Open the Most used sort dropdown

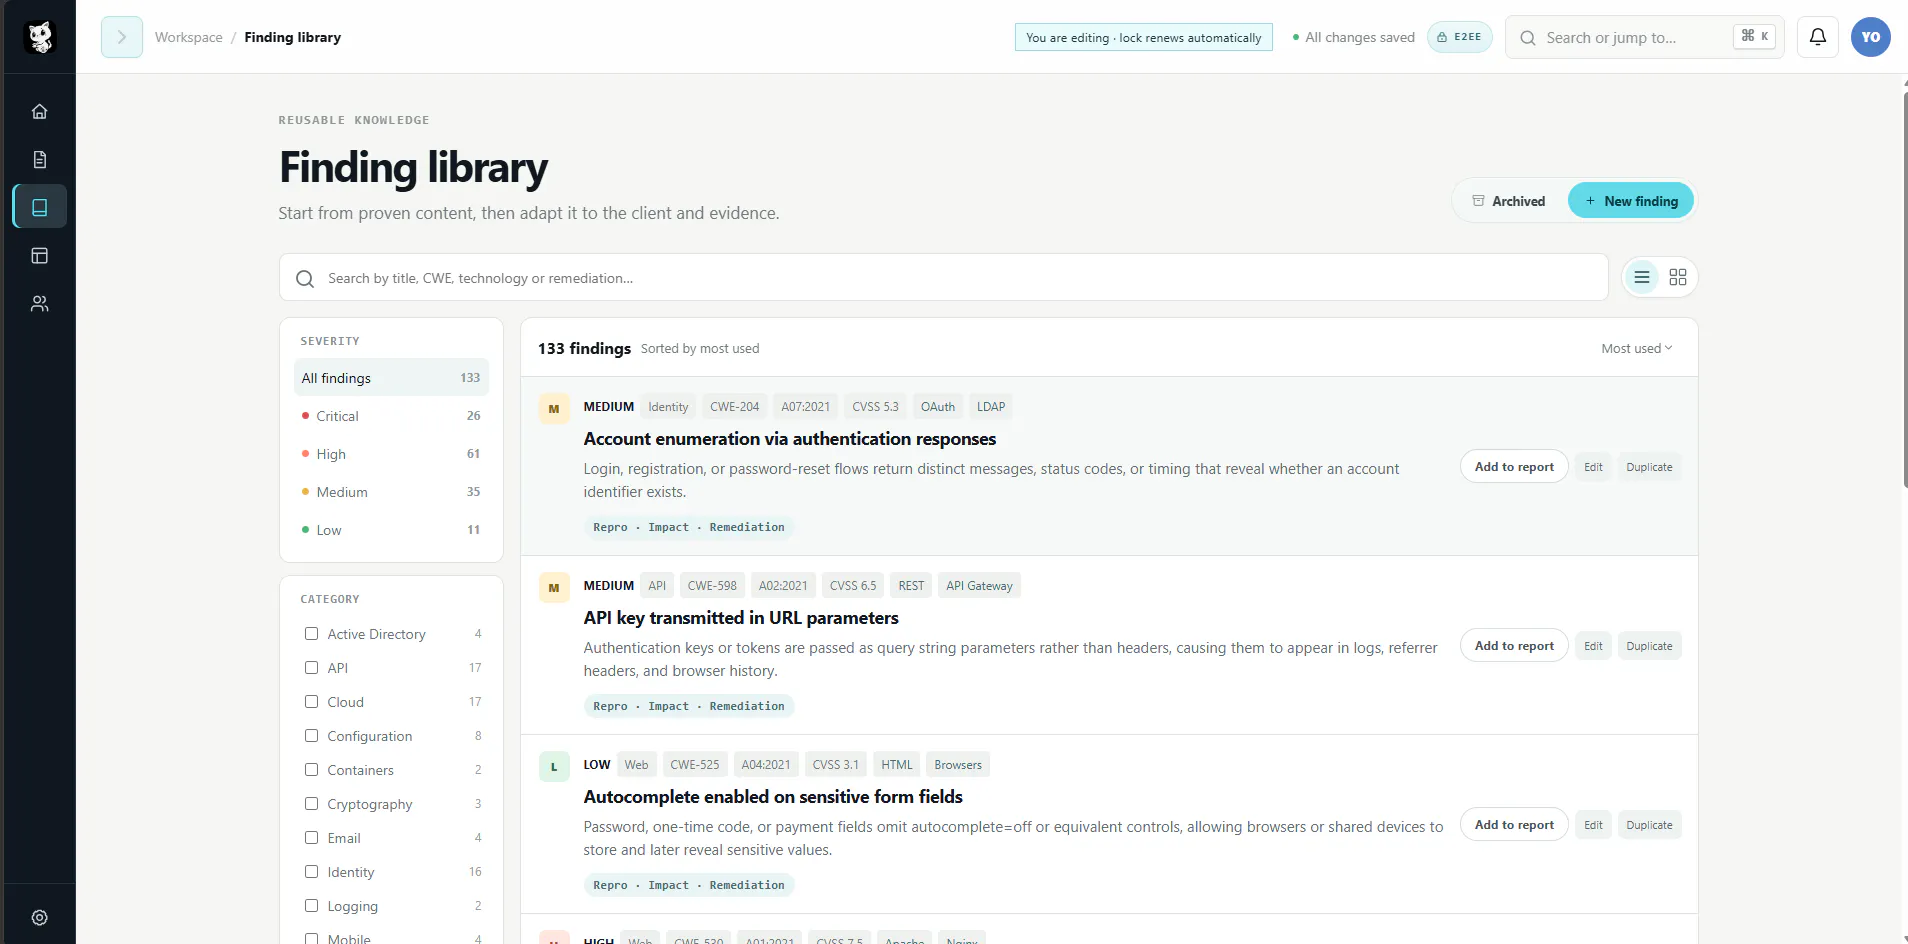pyautogui.click(x=1636, y=348)
